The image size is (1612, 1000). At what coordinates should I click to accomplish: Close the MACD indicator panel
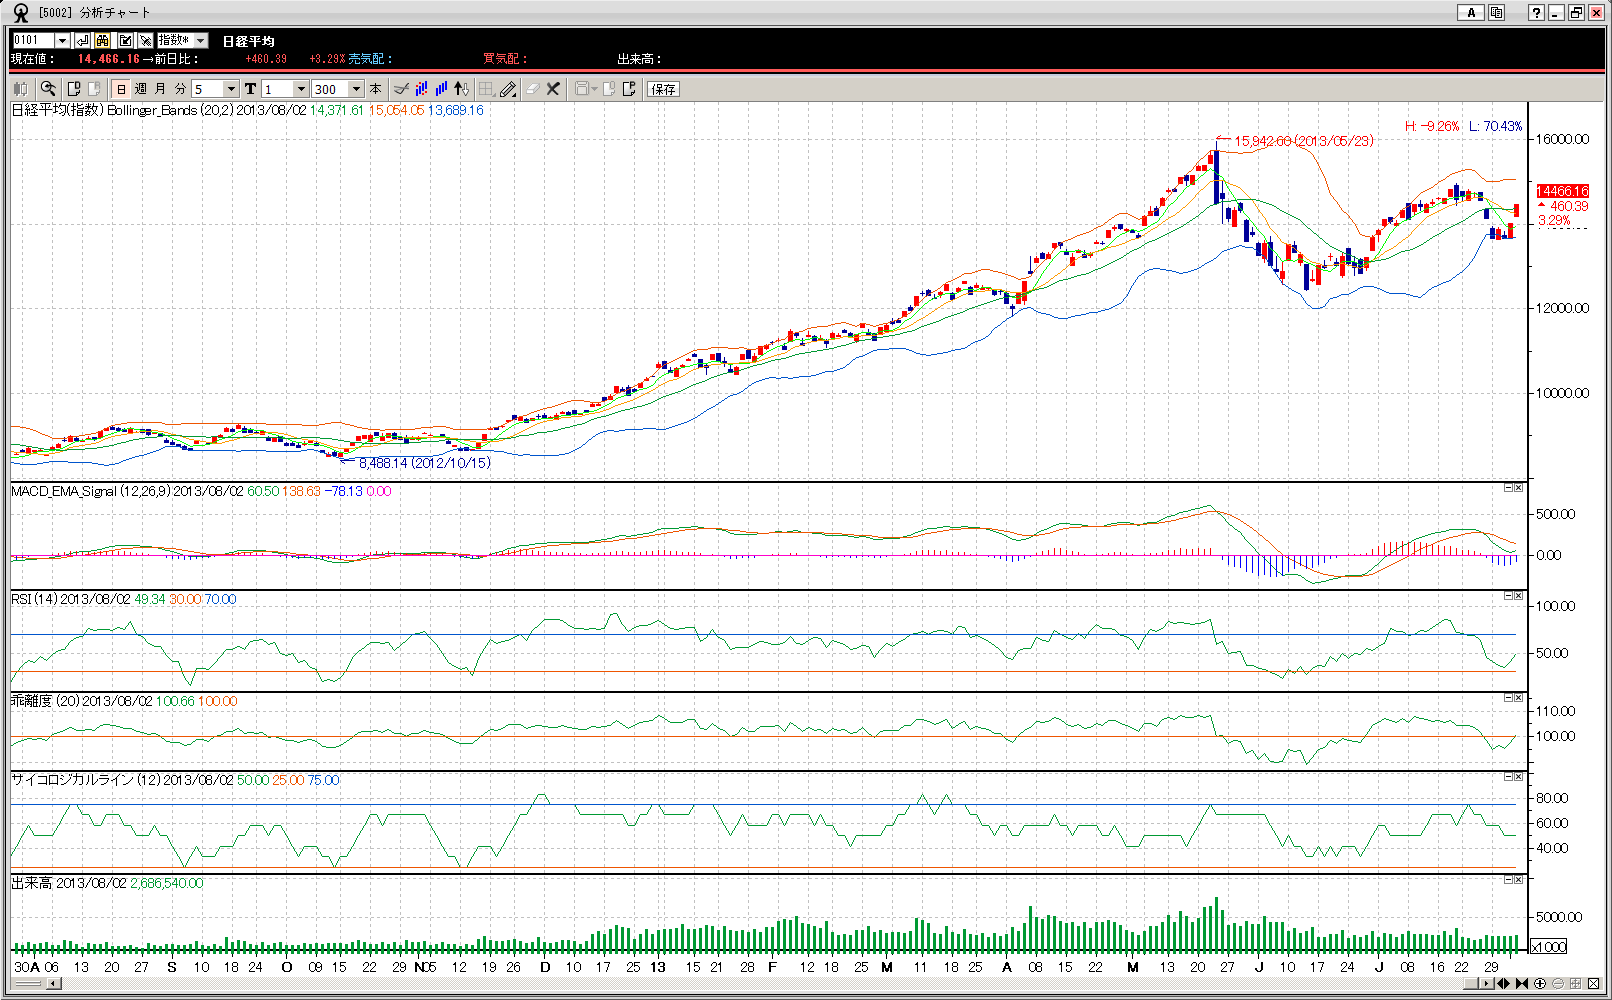click(x=1518, y=488)
